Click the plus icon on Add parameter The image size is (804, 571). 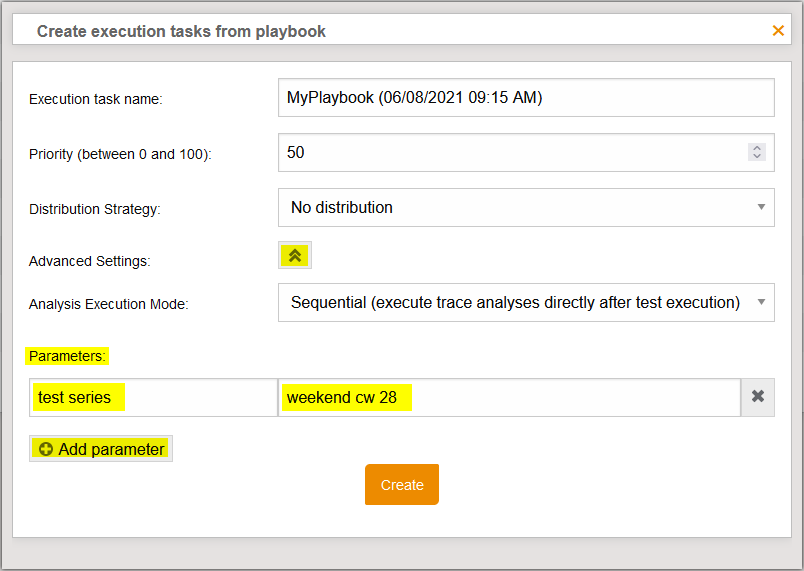click(46, 450)
